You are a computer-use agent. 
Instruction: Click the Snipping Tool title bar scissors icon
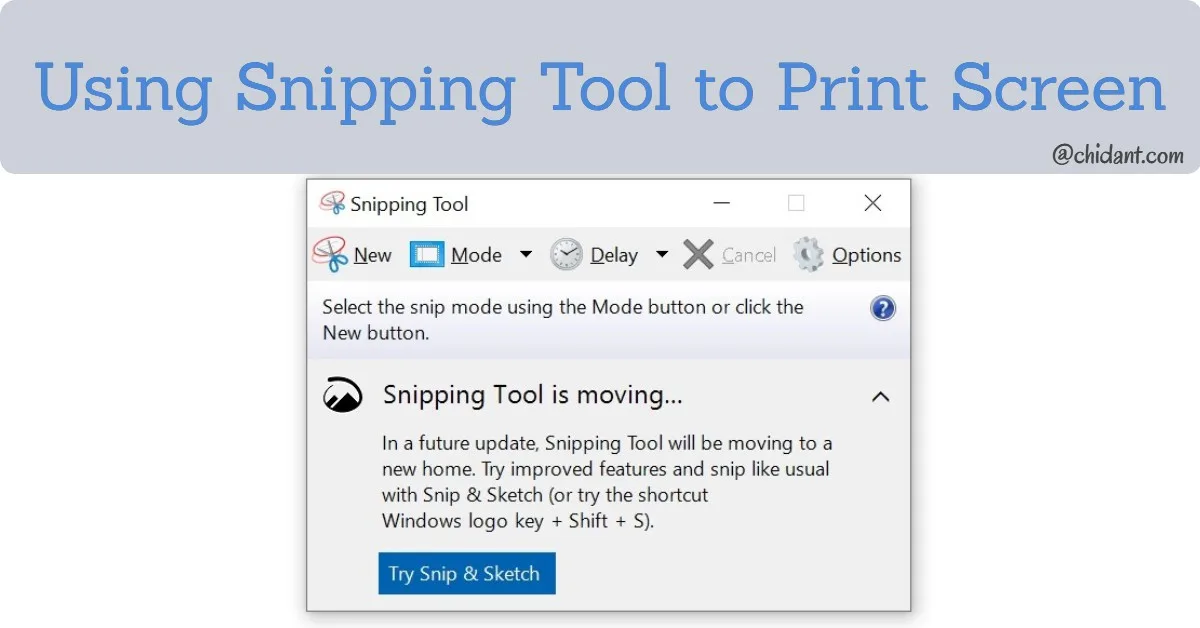click(x=332, y=204)
